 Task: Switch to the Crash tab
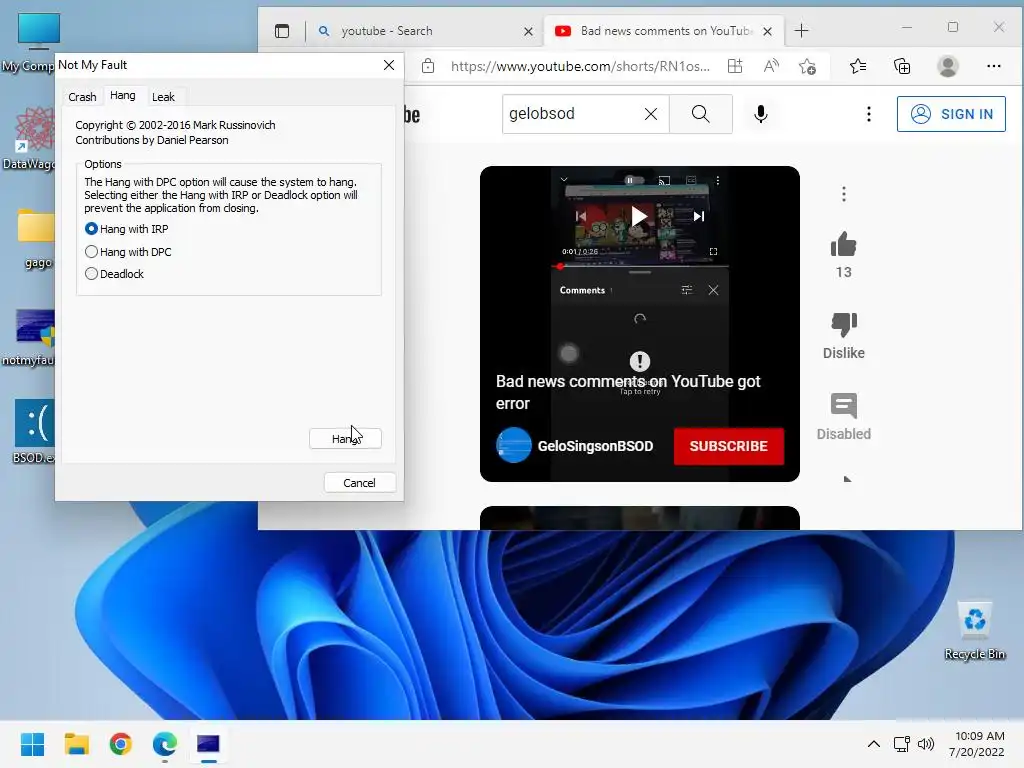pos(82,97)
